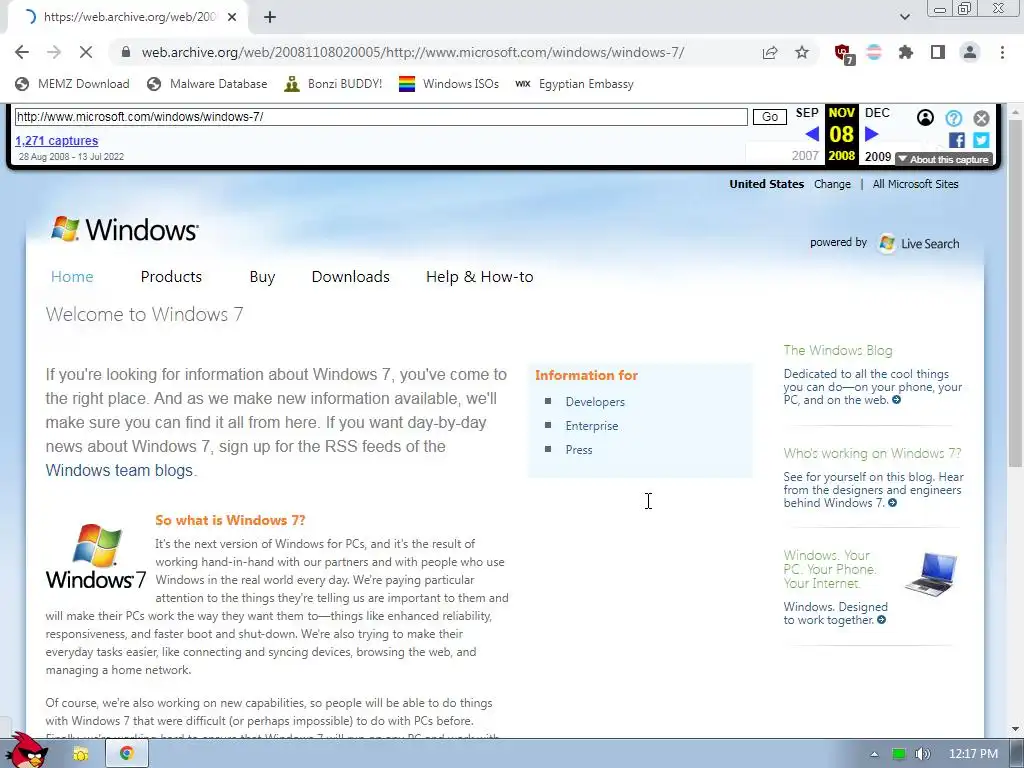The height and width of the screenshot is (768, 1024).
Task: Open the Chrome three-dot menu
Action: [1002, 52]
